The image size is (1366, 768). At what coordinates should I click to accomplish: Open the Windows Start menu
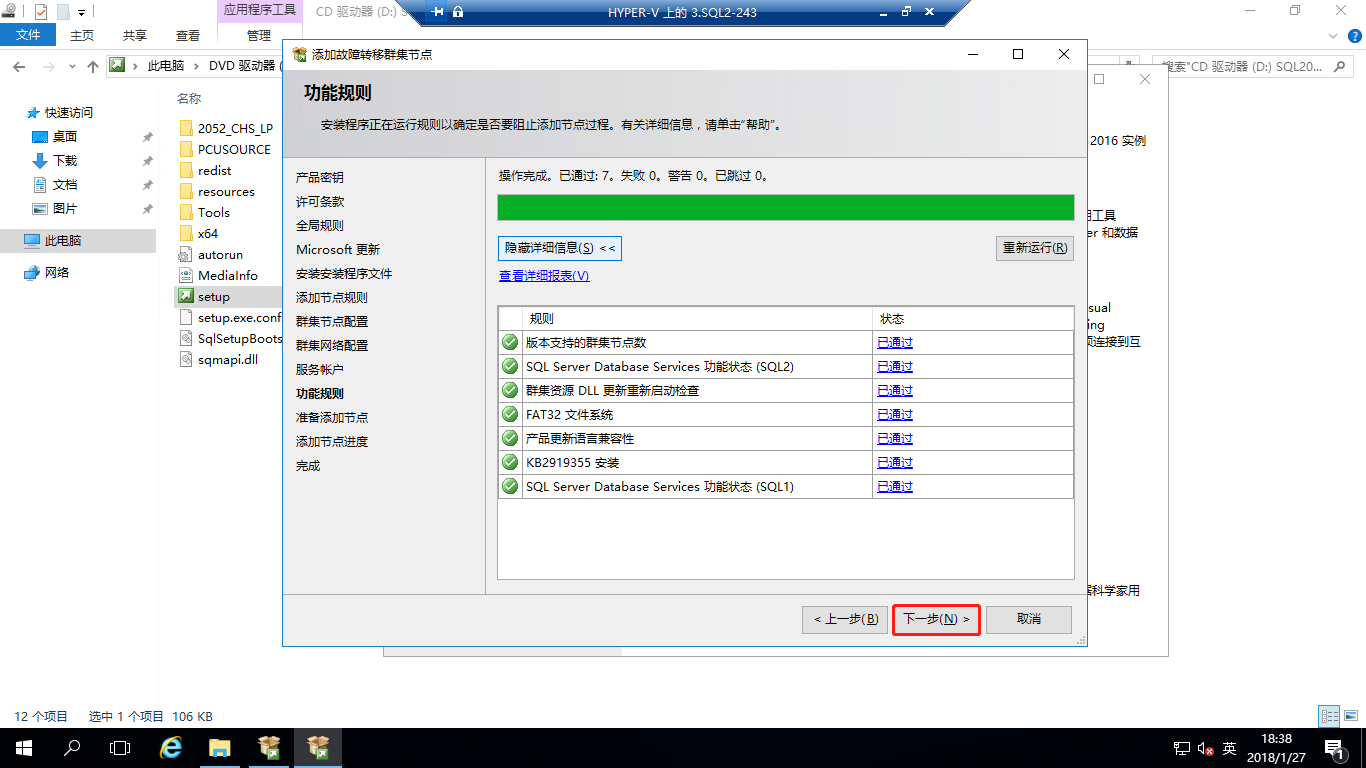coord(23,747)
